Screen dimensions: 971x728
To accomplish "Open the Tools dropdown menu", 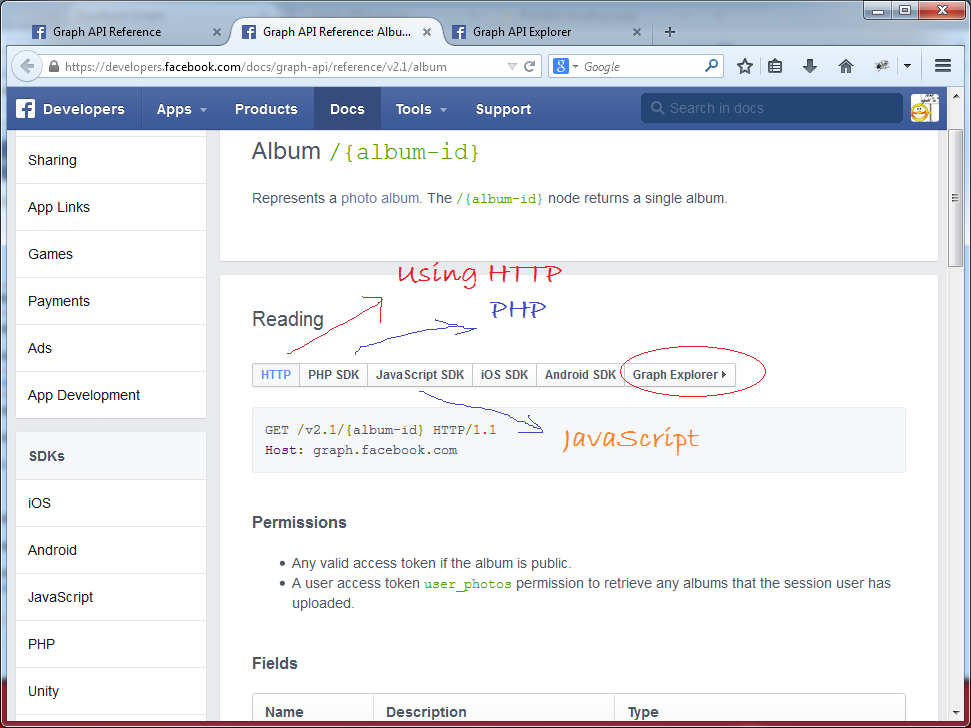I will pyautogui.click(x=420, y=109).
